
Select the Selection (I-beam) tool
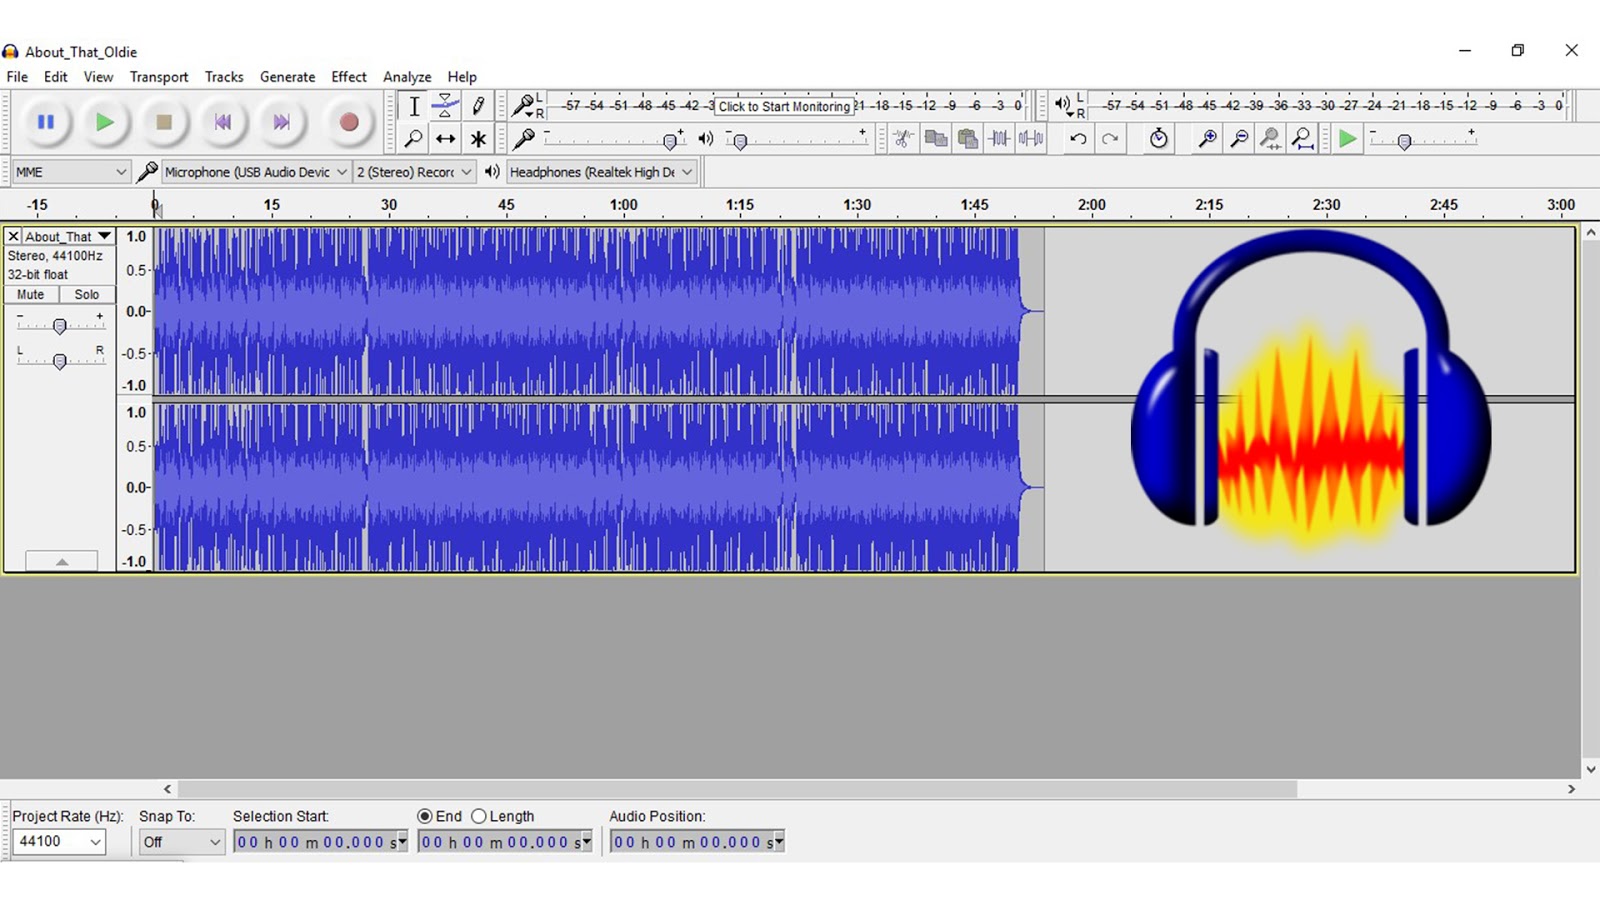point(414,106)
